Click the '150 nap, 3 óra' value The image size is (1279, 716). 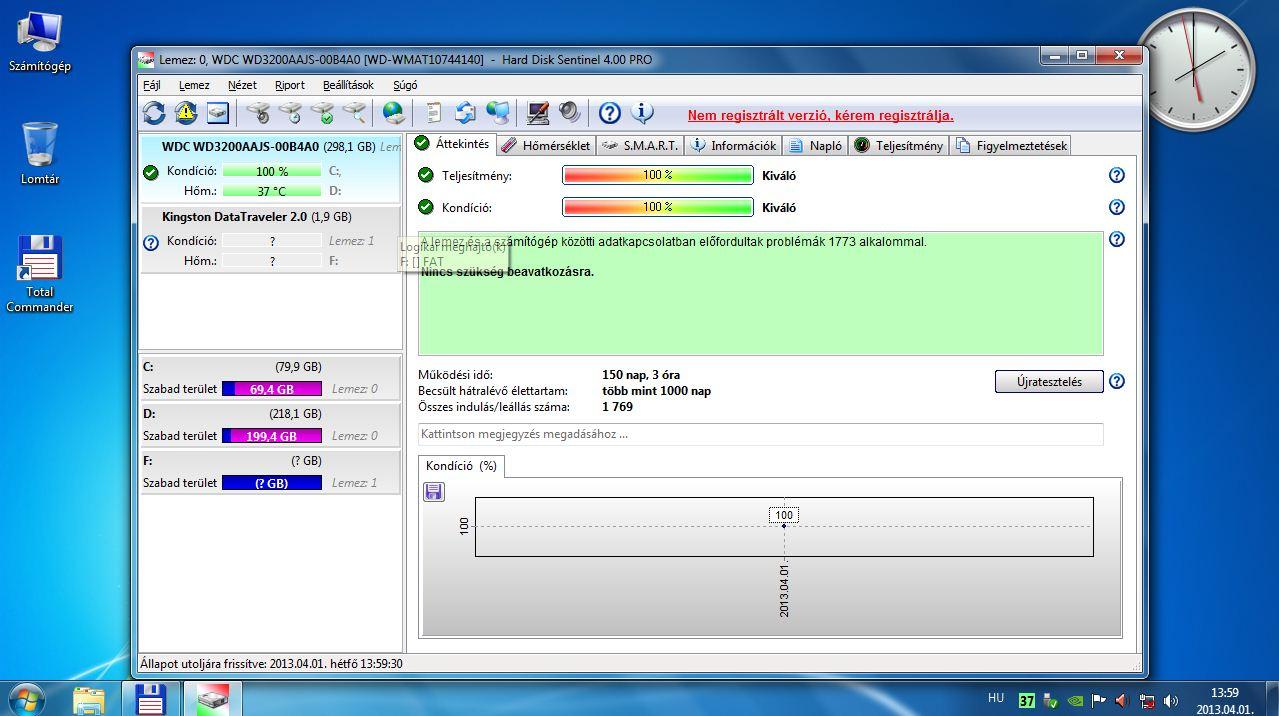[641, 375]
